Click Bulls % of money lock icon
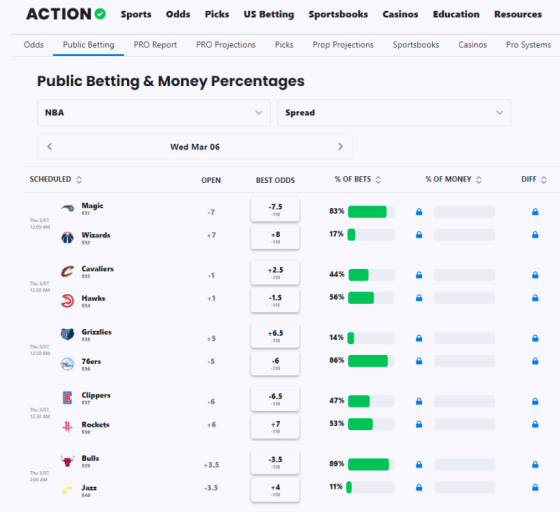560x512 pixels. (x=419, y=465)
